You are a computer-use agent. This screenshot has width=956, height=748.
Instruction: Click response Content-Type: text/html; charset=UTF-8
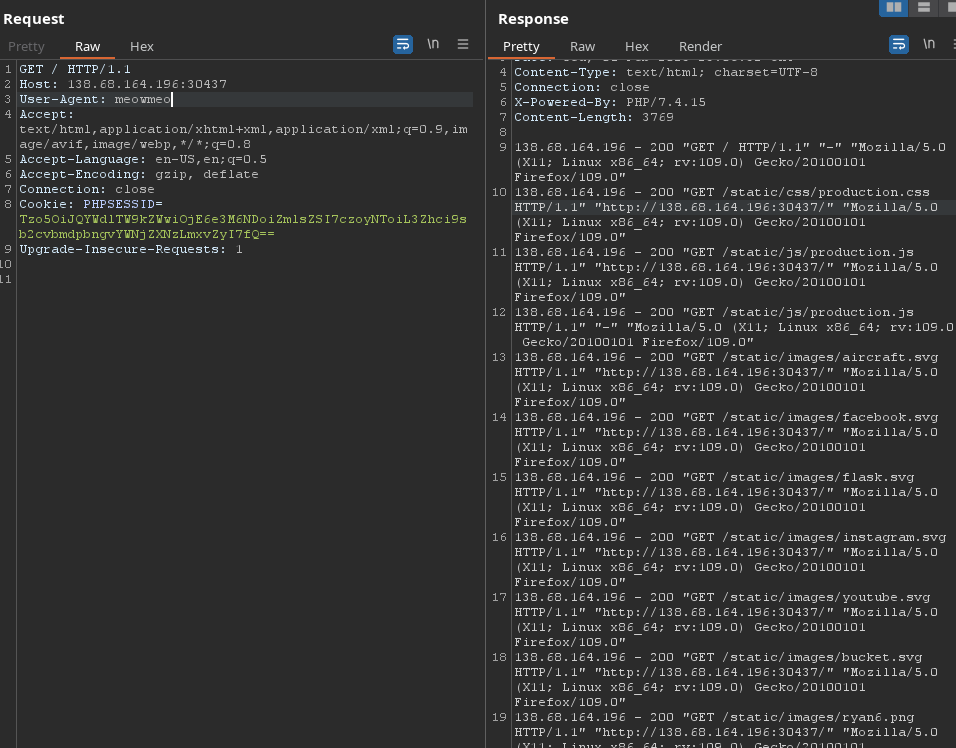click(666, 72)
